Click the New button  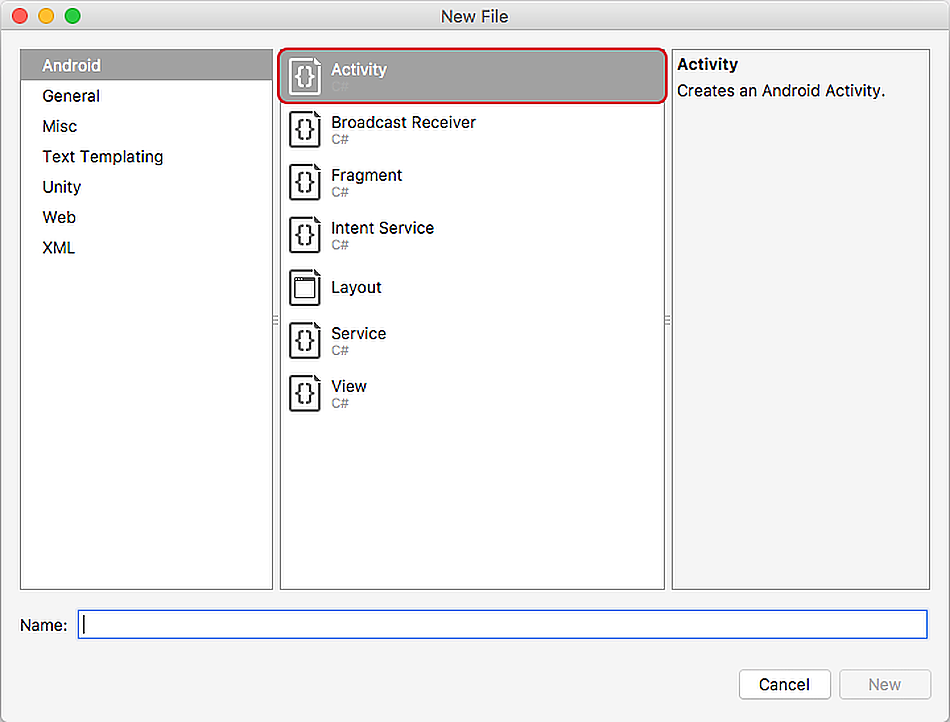885,685
